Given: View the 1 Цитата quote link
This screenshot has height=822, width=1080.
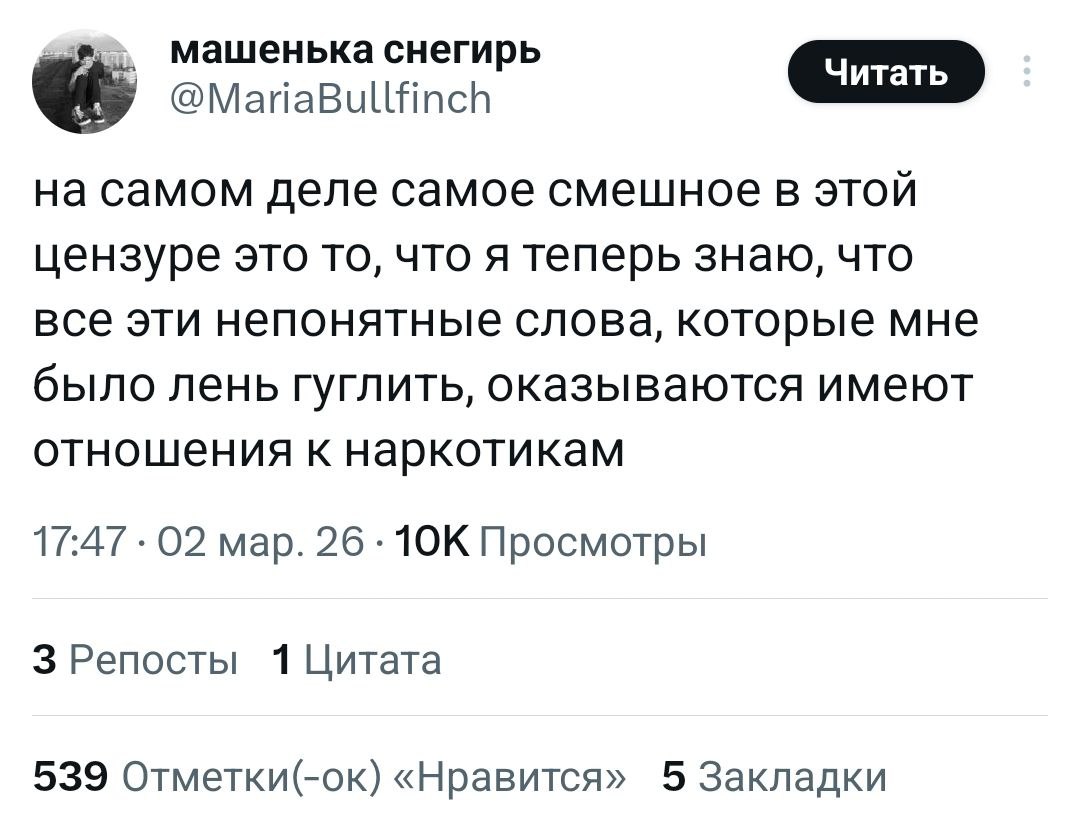Looking at the screenshot, I should pos(357,660).
